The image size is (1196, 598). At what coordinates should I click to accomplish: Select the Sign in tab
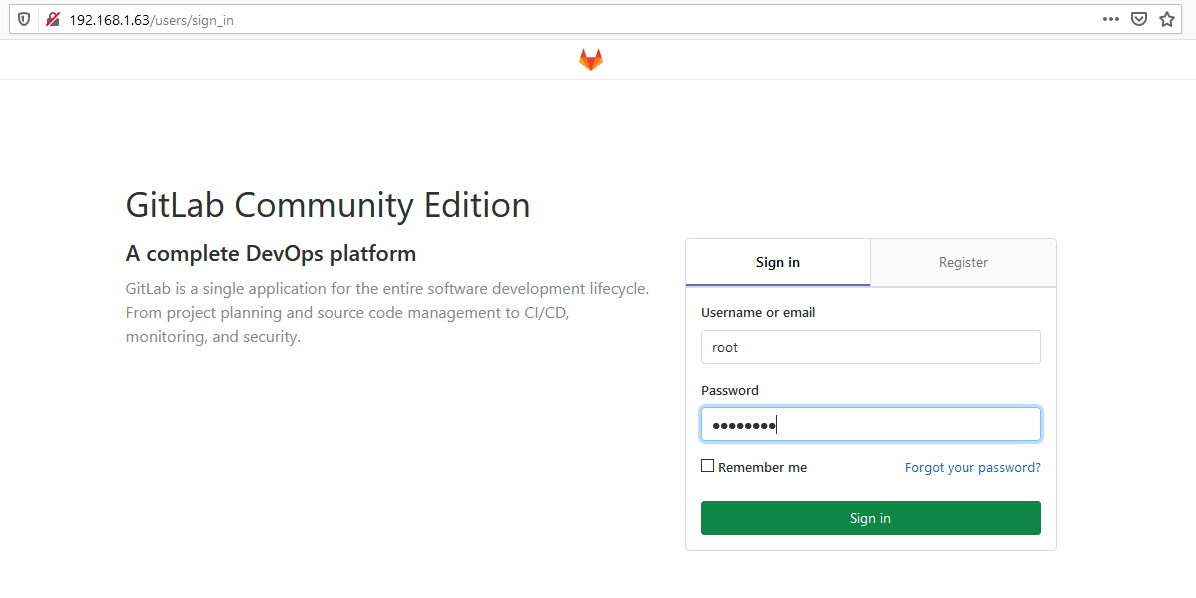(x=777, y=262)
